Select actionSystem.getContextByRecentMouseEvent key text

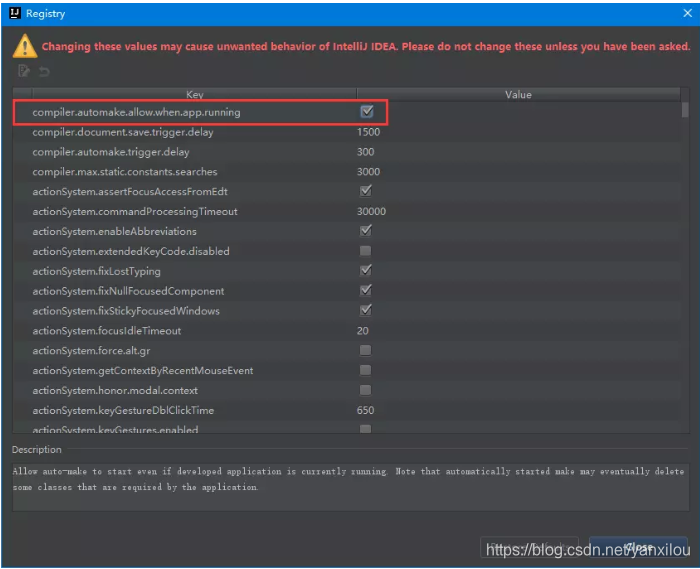[142, 371]
